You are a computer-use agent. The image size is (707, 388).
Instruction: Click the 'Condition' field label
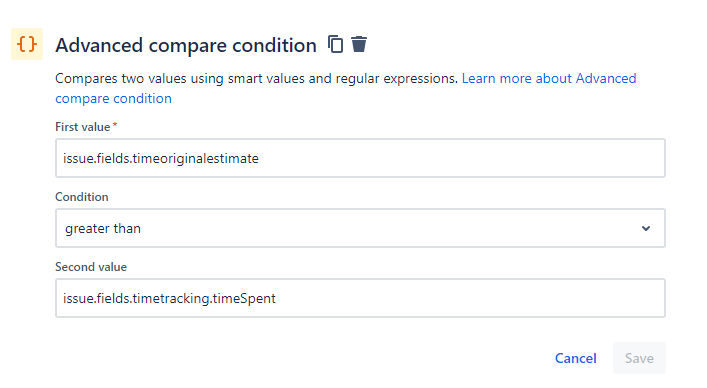pyautogui.click(x=82, y=197)
